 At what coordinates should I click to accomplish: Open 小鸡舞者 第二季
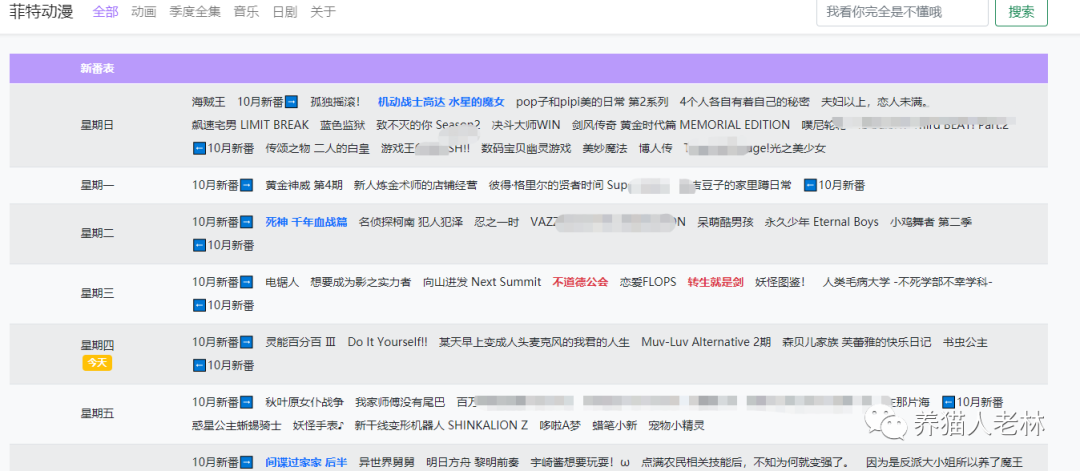[931, 222]
